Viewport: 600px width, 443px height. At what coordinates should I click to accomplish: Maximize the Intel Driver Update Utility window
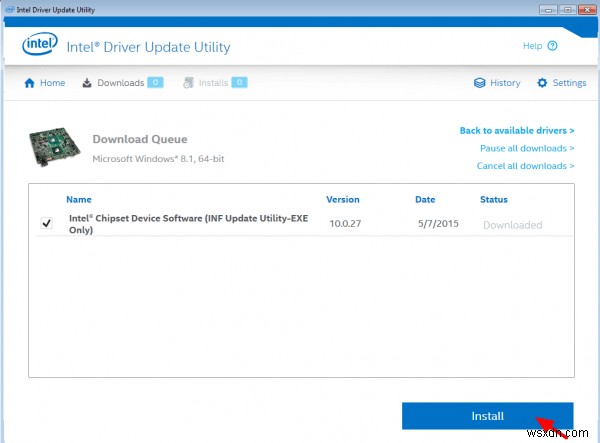567,10
